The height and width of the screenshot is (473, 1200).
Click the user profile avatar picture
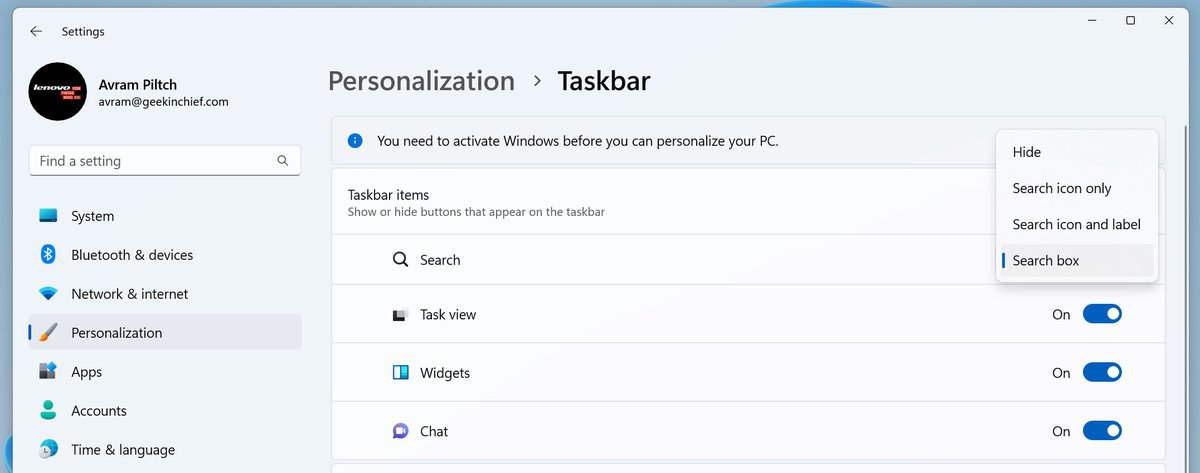pos(57,92)
